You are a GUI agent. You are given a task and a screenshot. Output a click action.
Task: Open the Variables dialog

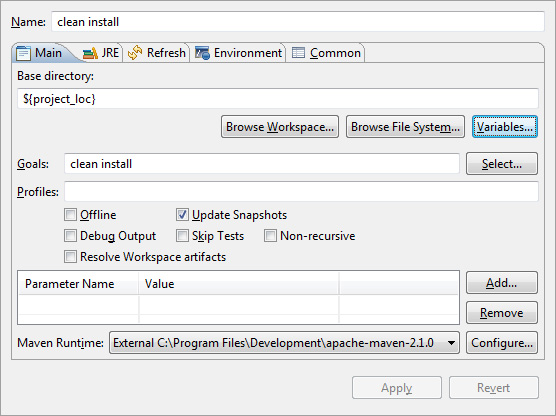[x=505, y=127]
